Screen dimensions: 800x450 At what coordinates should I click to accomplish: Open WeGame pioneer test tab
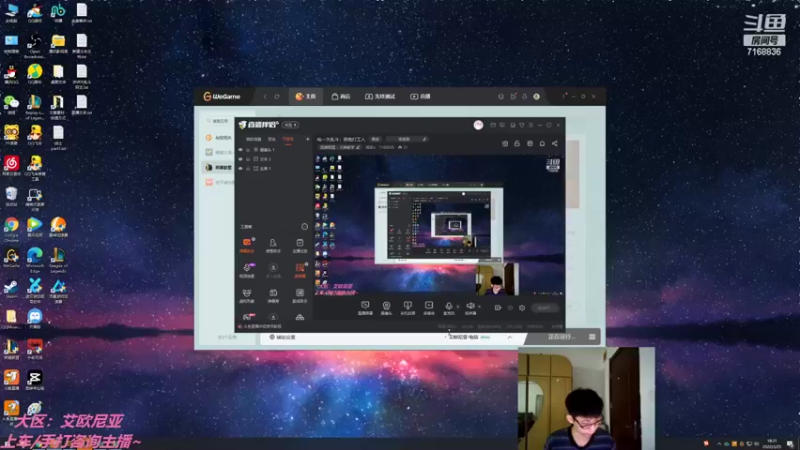tap(380, 96)
